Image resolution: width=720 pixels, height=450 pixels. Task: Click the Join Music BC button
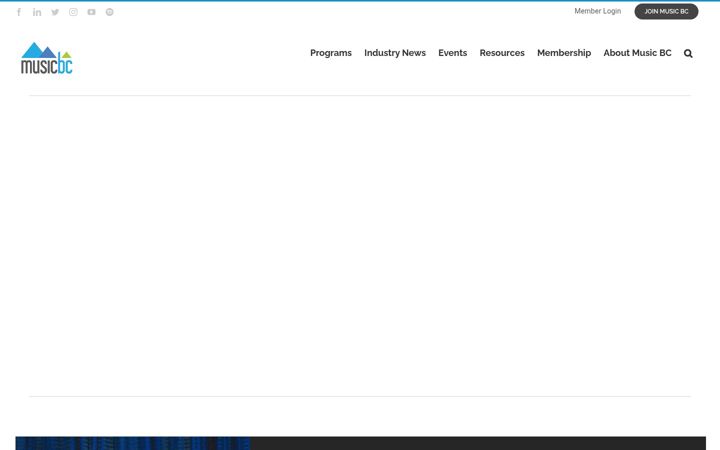coord(666,11)
